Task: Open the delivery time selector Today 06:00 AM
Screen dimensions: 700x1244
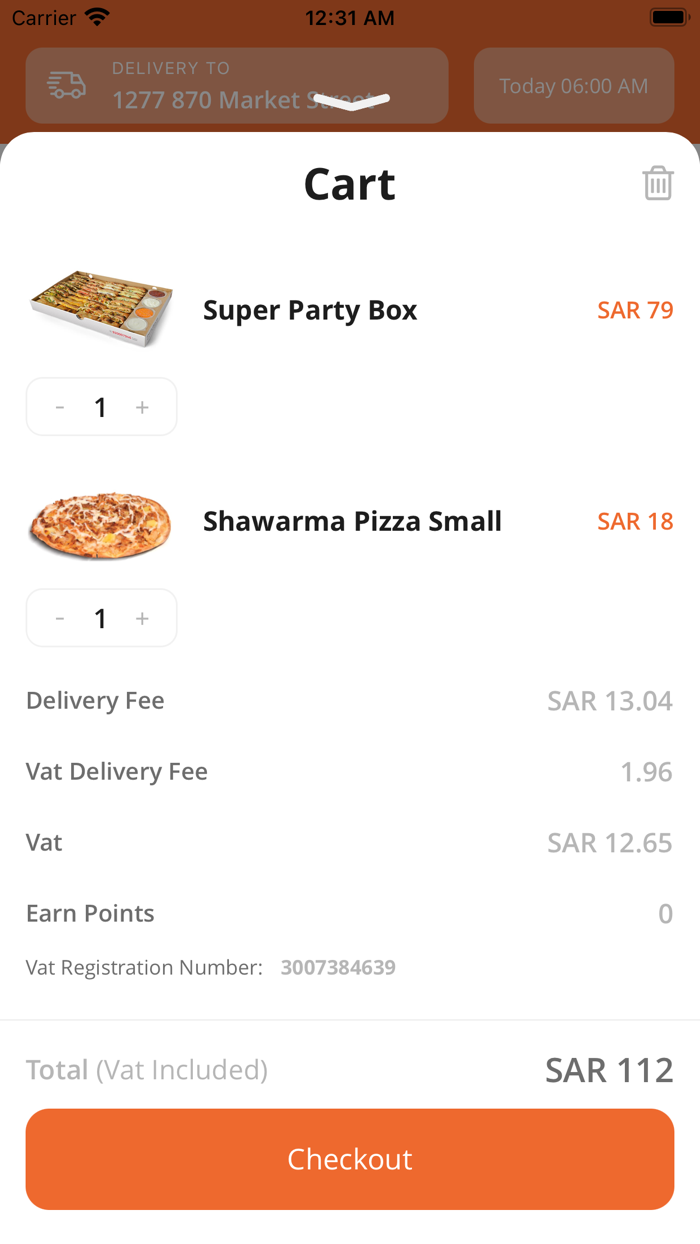Action: pyautogui.click(x=573, y=86)
